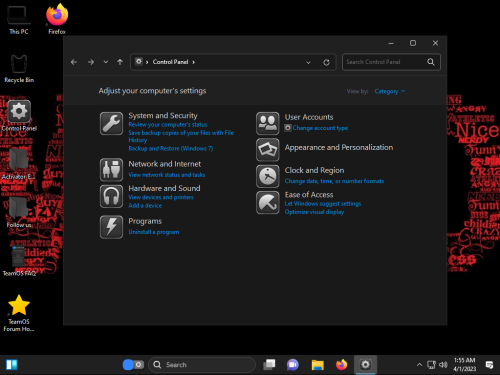Open the Ease of Access heading
This screenshot has width=500, height=375.
pos(309,195)
